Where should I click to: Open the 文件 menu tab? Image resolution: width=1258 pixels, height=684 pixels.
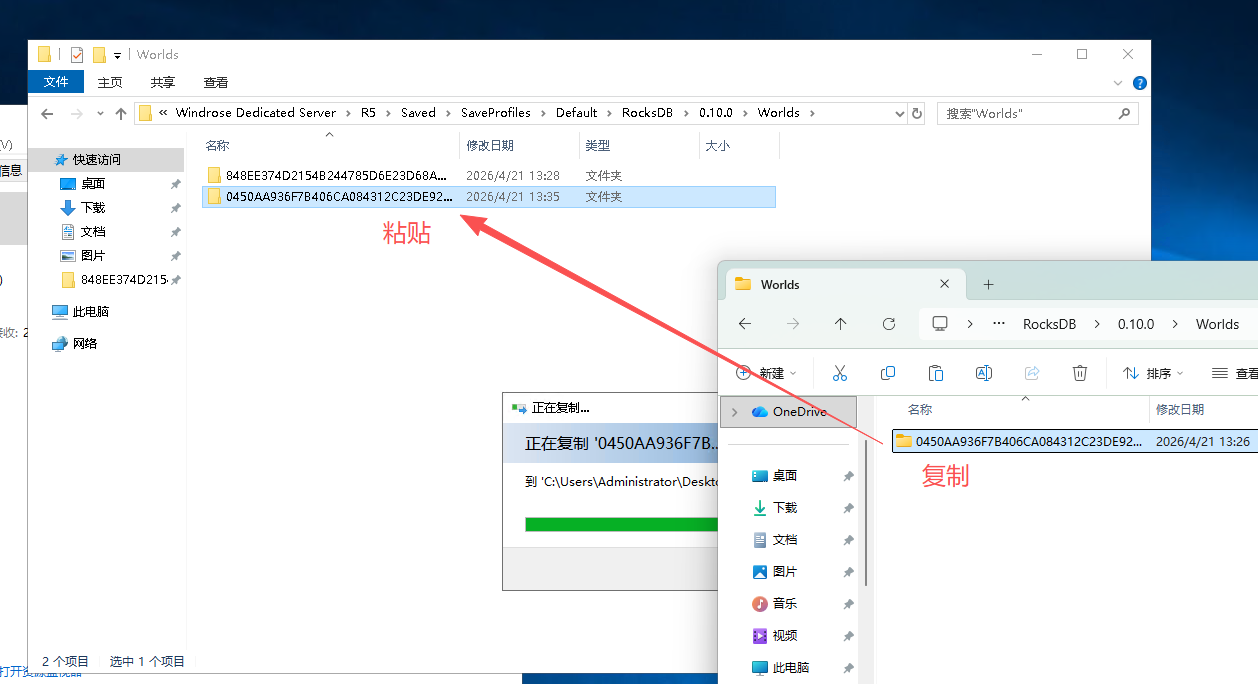click(56, 82)
